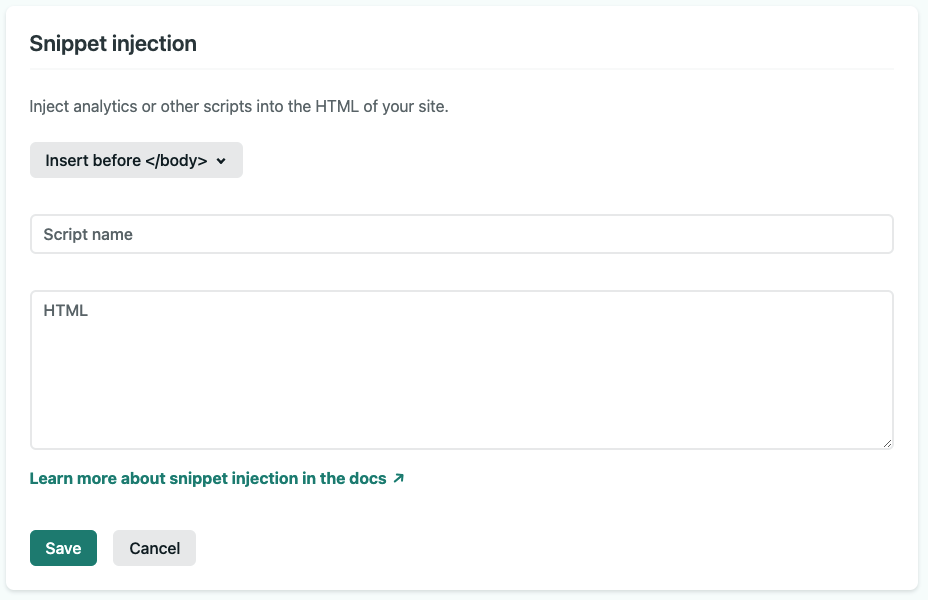Image resolution: width=928 pixels, height=600 pixels.
Task: Open the snippet injection docs link
Action: 208,479
